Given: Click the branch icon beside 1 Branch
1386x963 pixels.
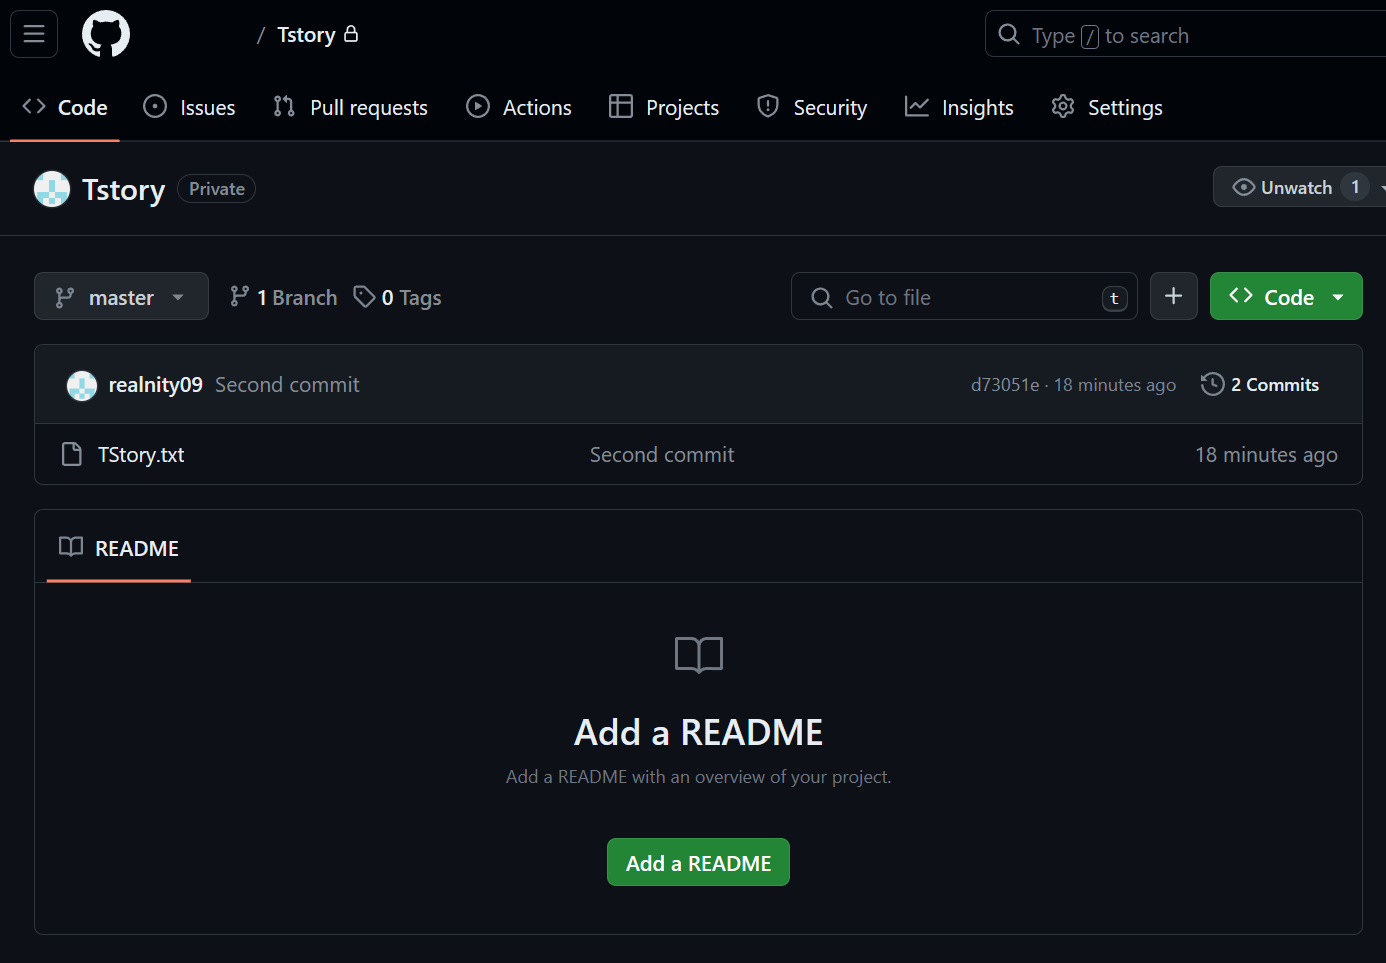Looking at the screenshot, I should 240,296.
